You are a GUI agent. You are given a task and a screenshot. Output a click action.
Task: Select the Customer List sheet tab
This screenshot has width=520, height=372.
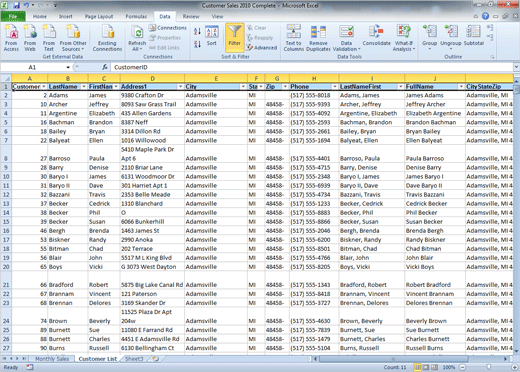click(98, 359)
